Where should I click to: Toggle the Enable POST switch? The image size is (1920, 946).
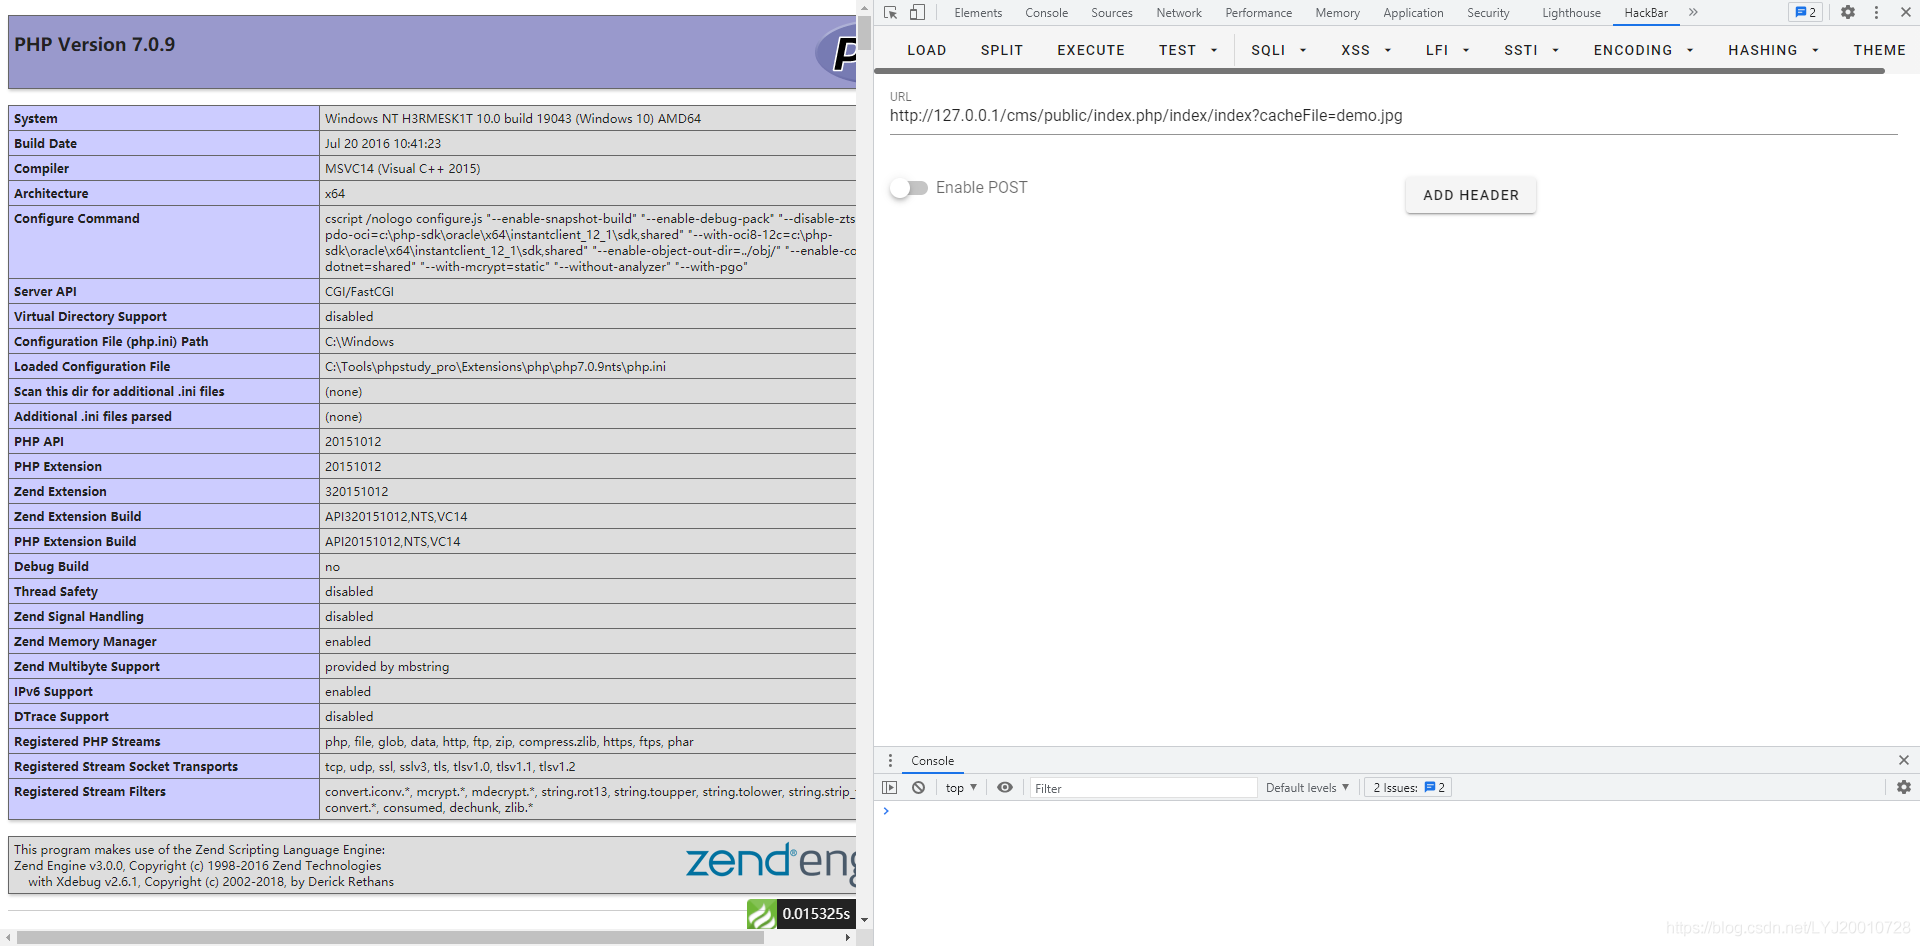pyautogui.click(x=909, y=188)
